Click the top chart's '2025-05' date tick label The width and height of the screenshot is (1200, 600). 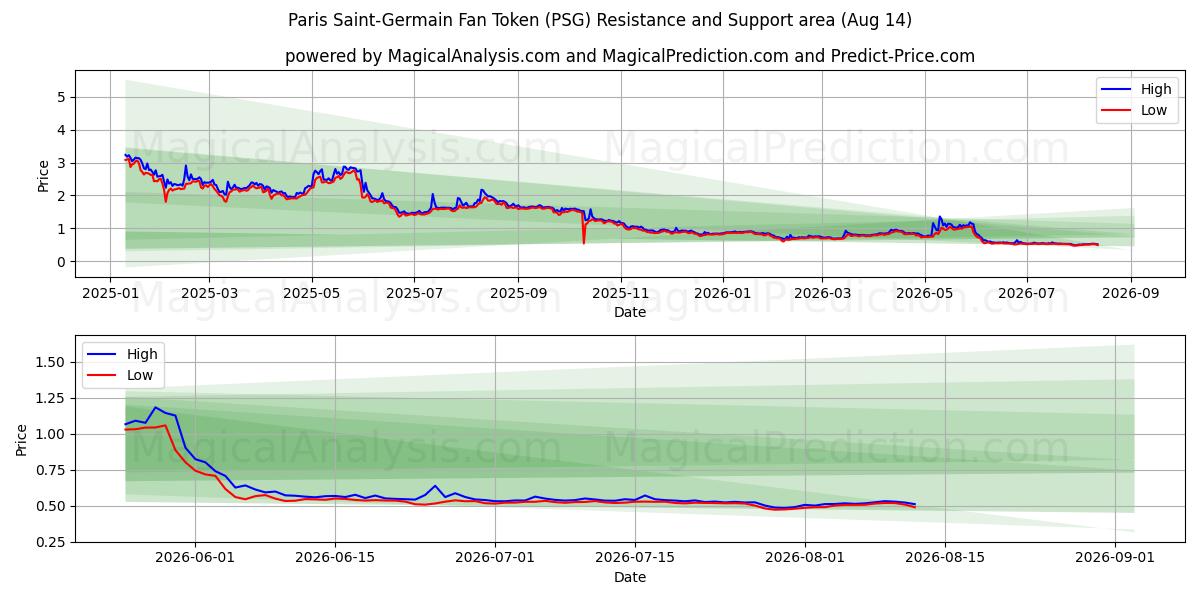click(312, 294)
